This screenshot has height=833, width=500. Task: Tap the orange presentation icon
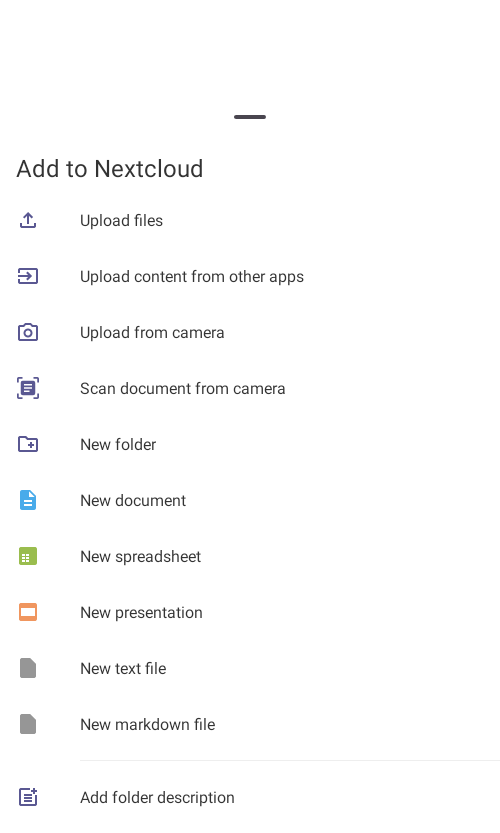click(28, 612)
